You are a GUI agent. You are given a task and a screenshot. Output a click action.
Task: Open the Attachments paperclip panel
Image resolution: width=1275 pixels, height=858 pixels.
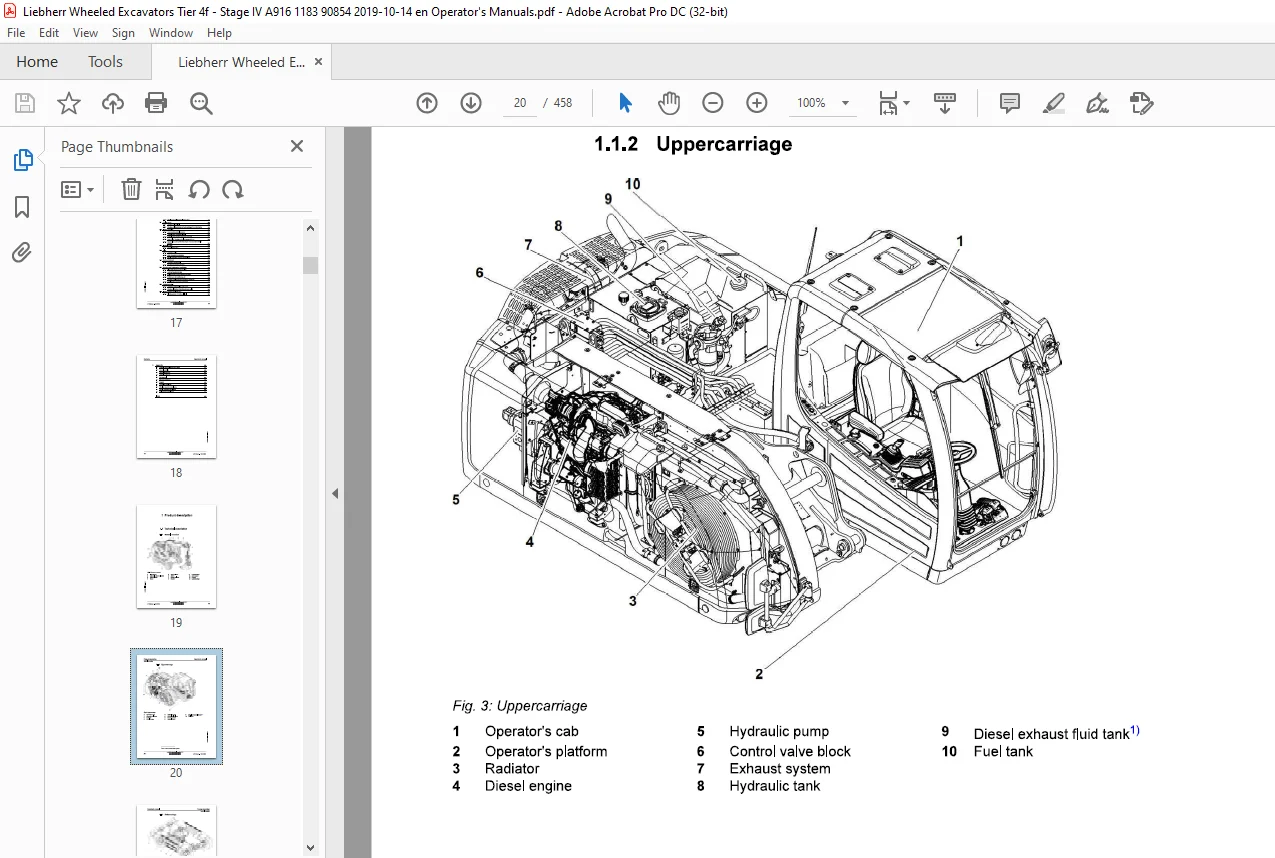click(x=22, y=253)
